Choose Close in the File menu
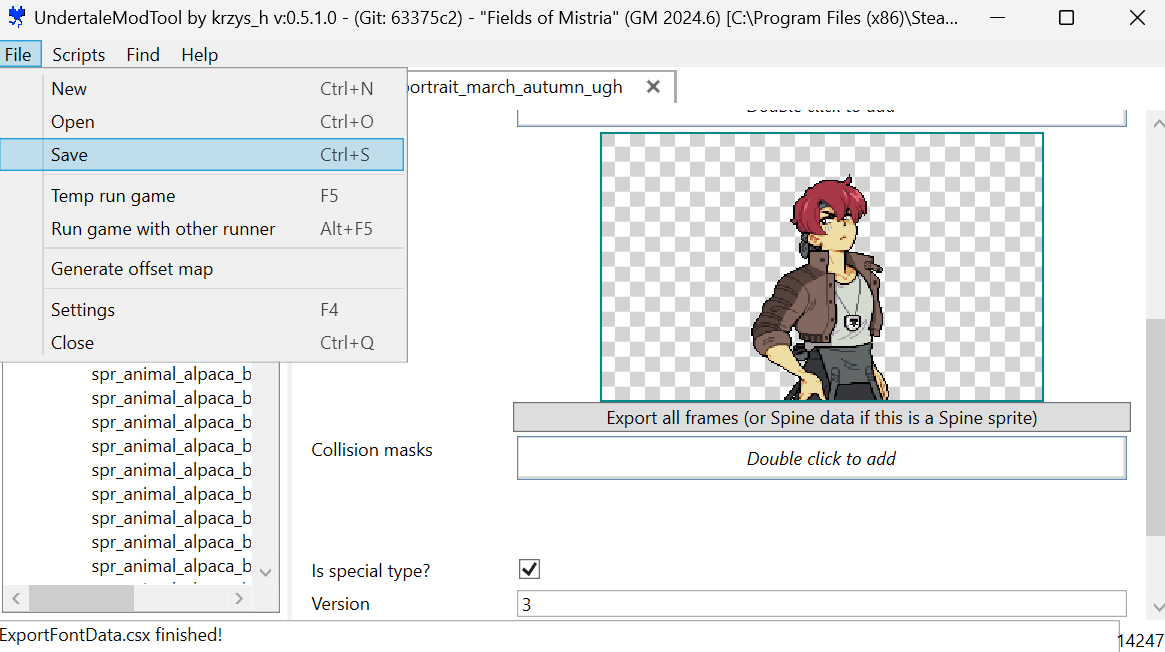 (x=202, y=342)
